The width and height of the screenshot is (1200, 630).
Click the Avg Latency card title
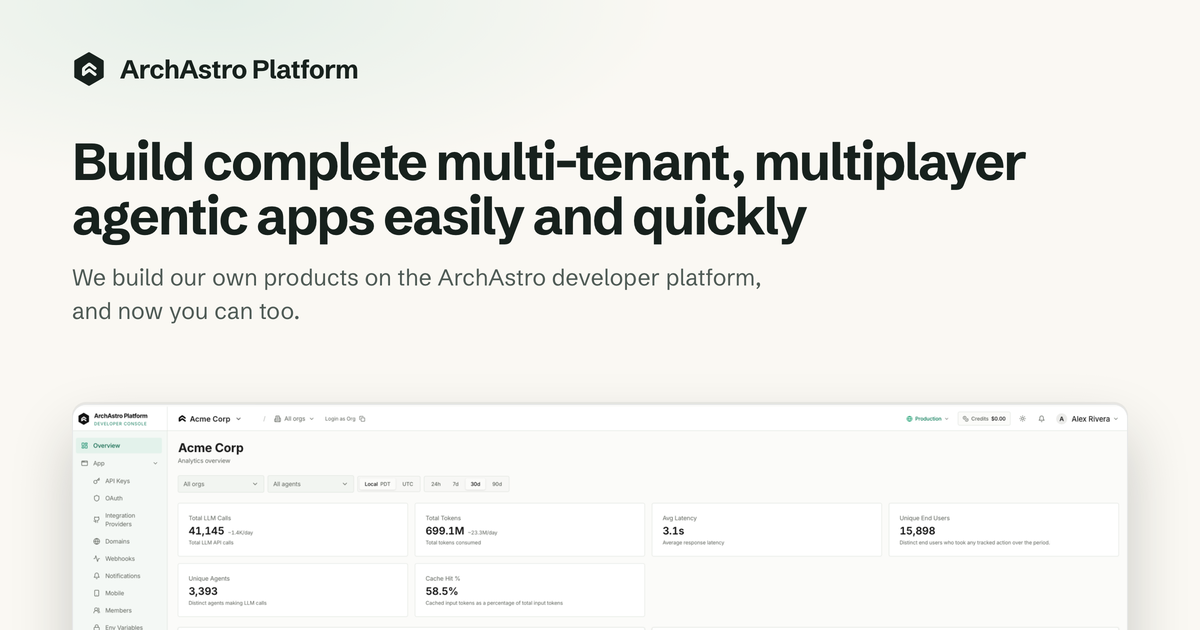[x=680, y=518]
